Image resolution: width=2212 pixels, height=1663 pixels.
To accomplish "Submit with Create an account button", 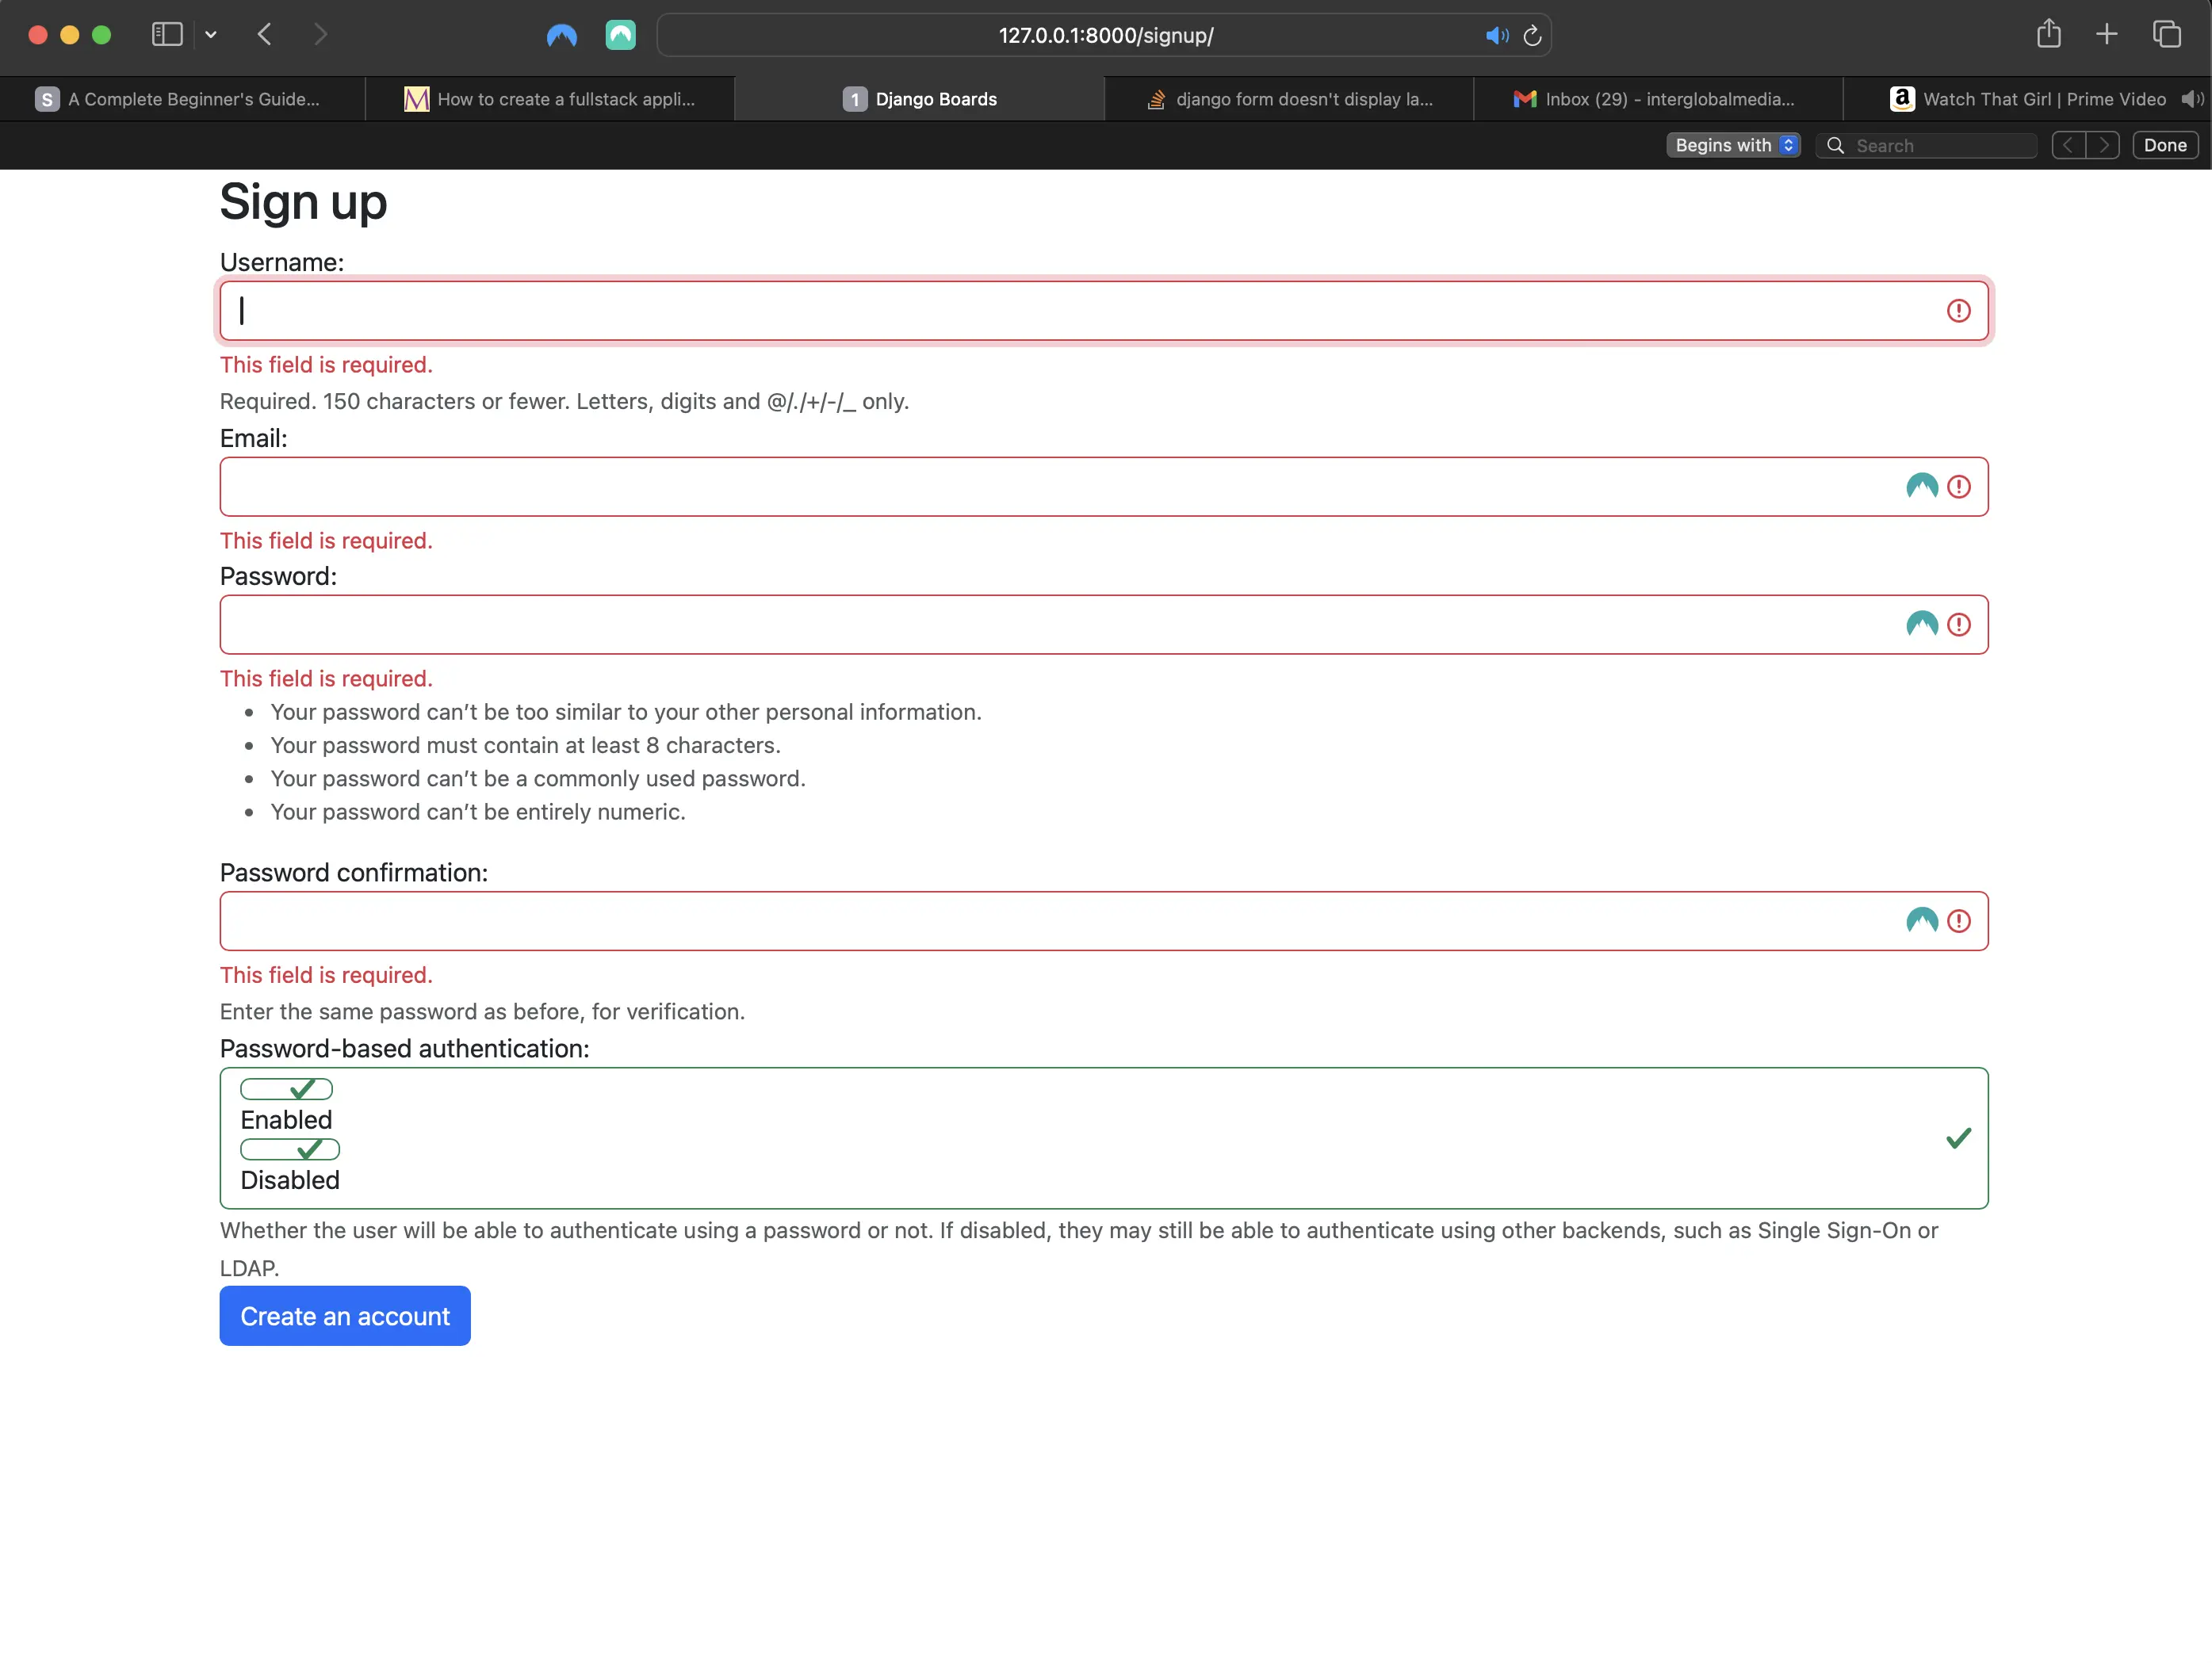I will [345, 1316].
